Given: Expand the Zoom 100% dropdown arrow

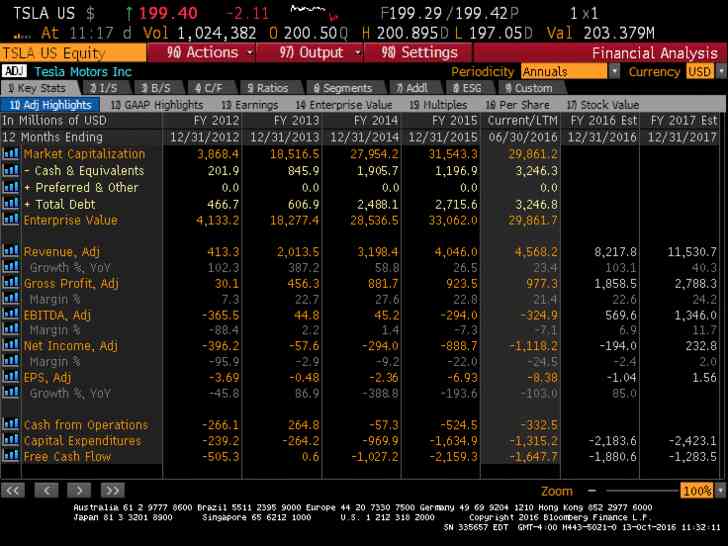Looking at the screenshot, I should coord(720,491).
